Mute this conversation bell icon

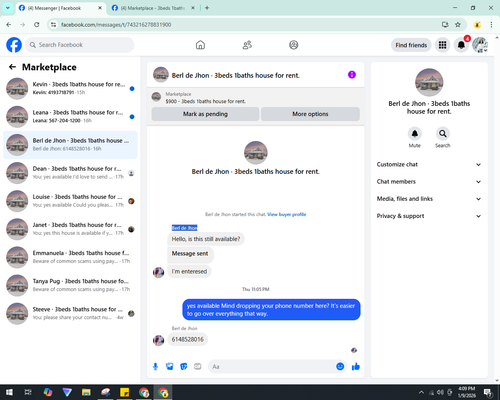coord(414,134)
